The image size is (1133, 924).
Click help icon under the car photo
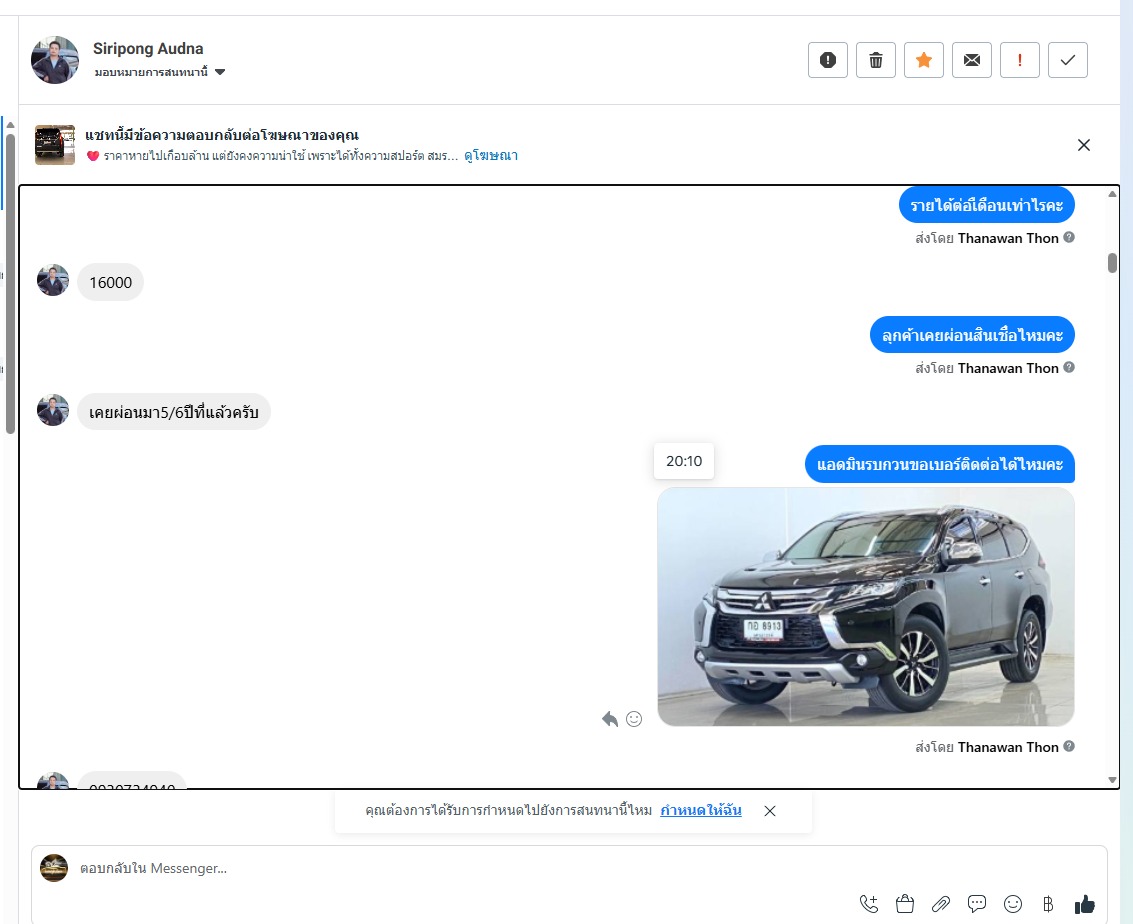[1069, 746]
